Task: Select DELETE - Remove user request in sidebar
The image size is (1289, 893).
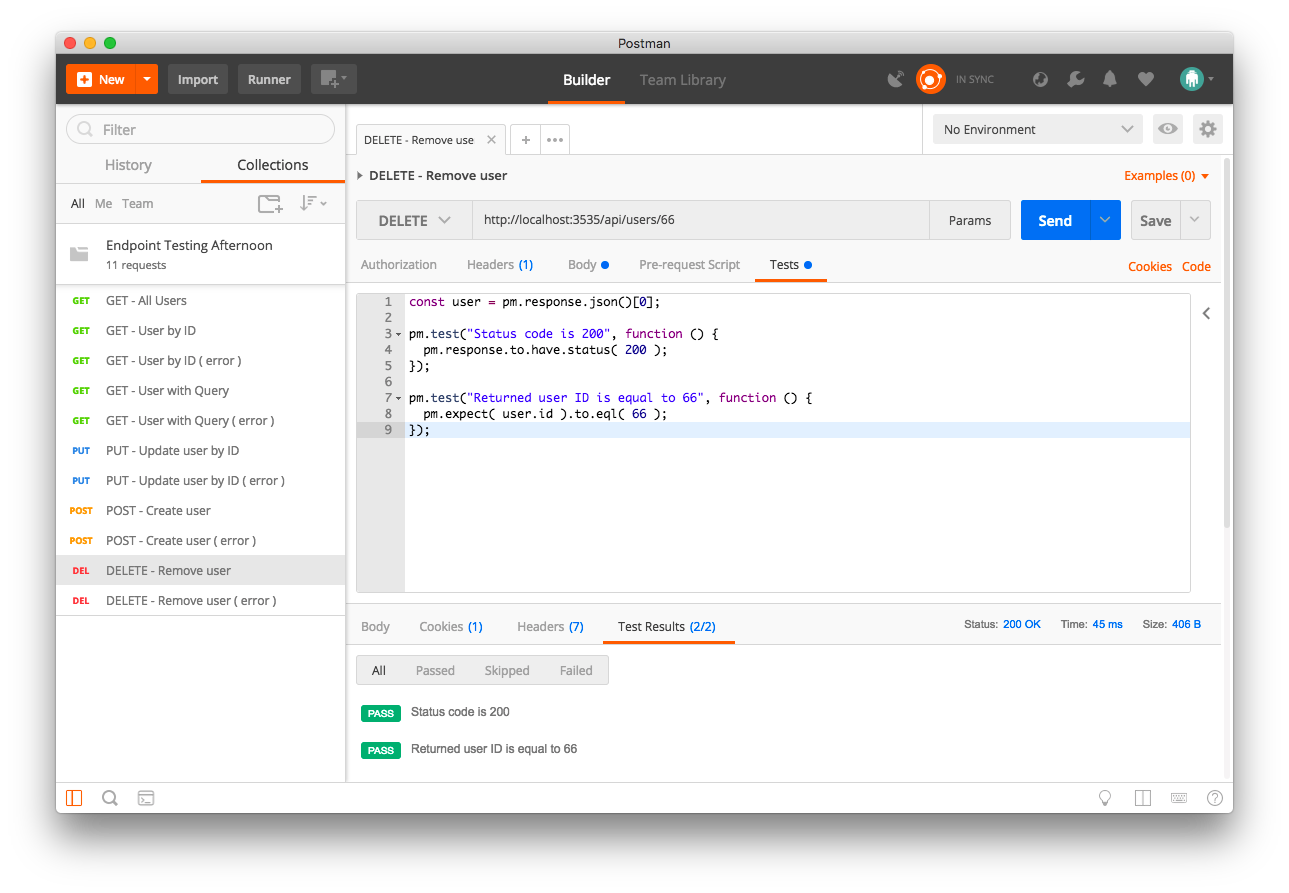Action: (x=200, y=570)
